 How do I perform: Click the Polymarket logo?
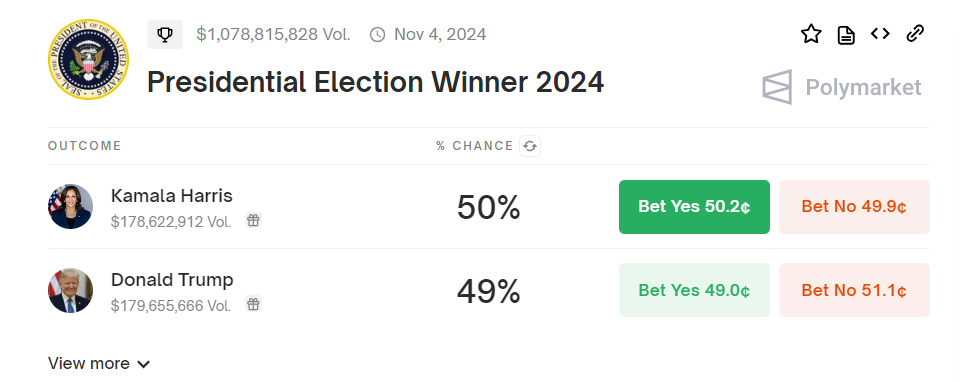842,87
